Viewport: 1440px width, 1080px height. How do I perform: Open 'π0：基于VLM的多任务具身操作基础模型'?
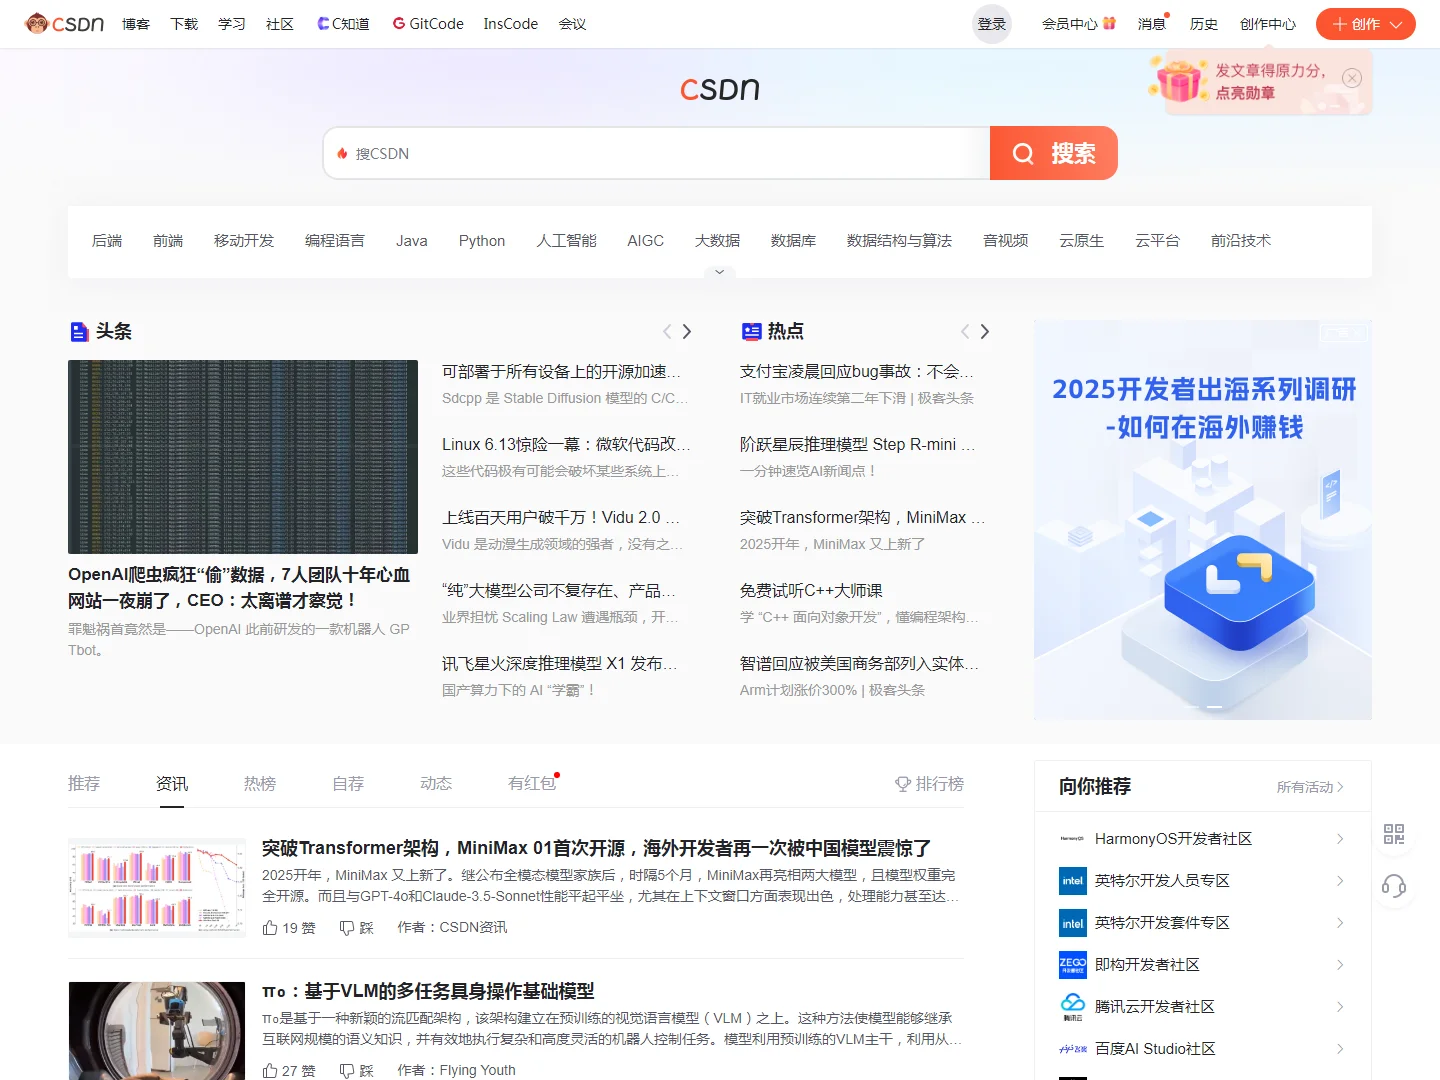tap(428, 991)
